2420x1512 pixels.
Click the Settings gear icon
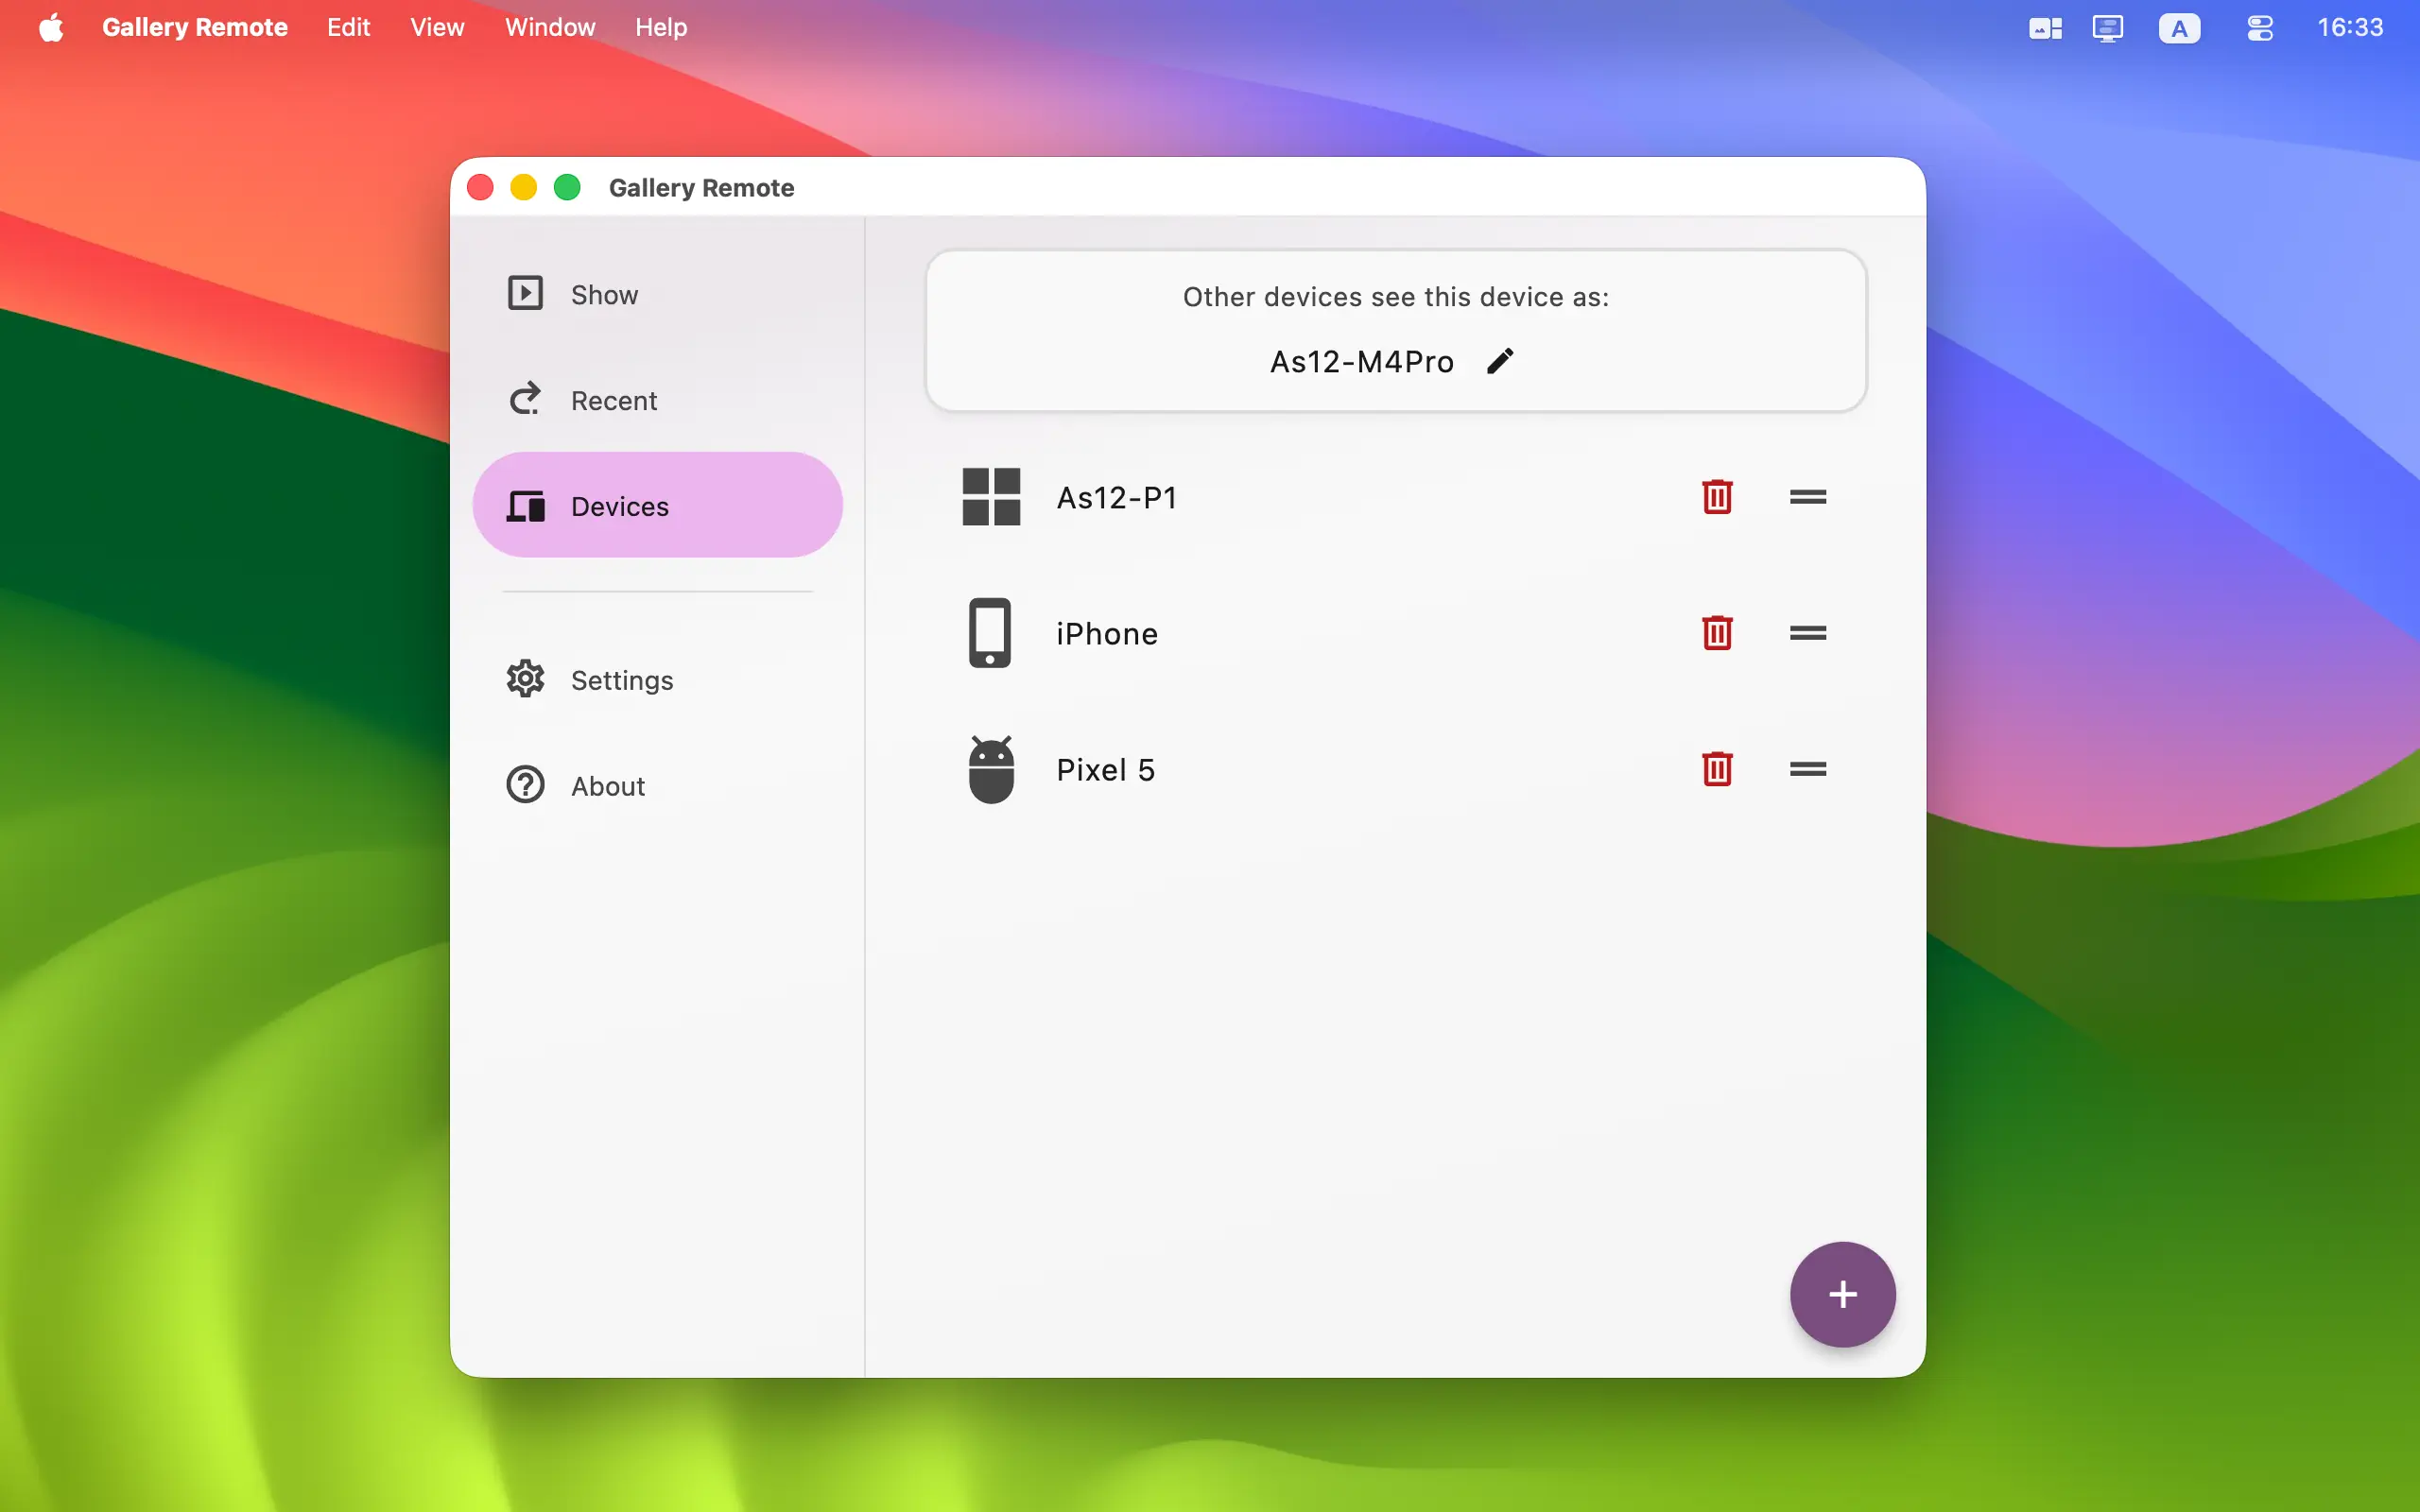(x=525, y=679)
